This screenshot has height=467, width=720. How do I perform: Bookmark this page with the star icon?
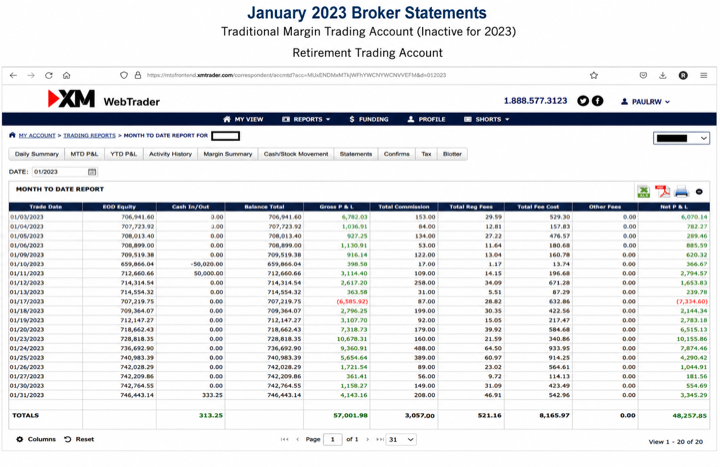tap(594, 75)
